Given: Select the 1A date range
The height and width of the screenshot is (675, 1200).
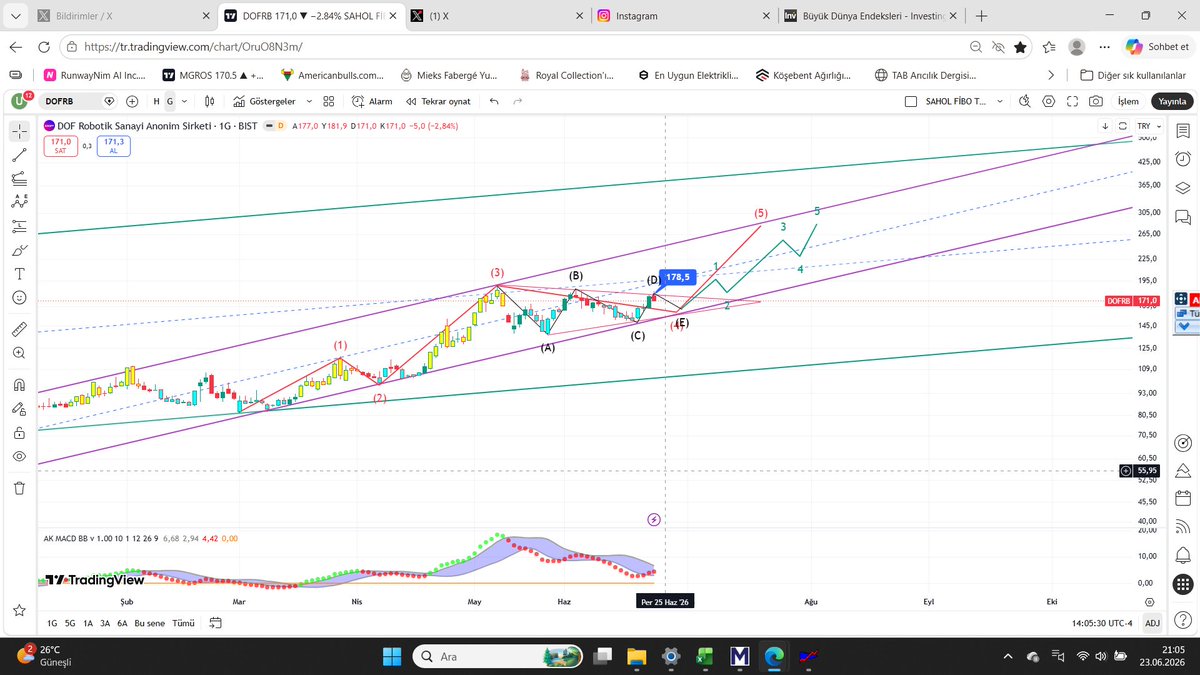Looking at the screenshot, I should (x=88, y=623).
